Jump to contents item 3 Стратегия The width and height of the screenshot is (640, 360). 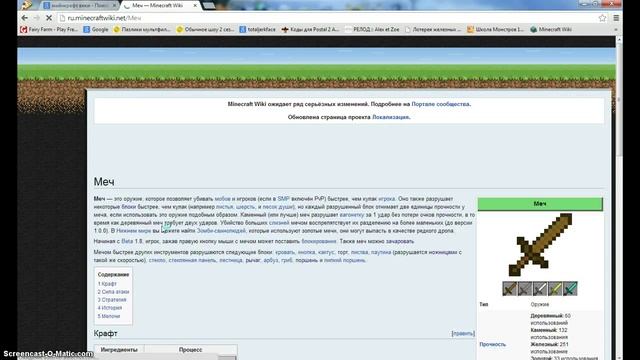pos(112,300)
